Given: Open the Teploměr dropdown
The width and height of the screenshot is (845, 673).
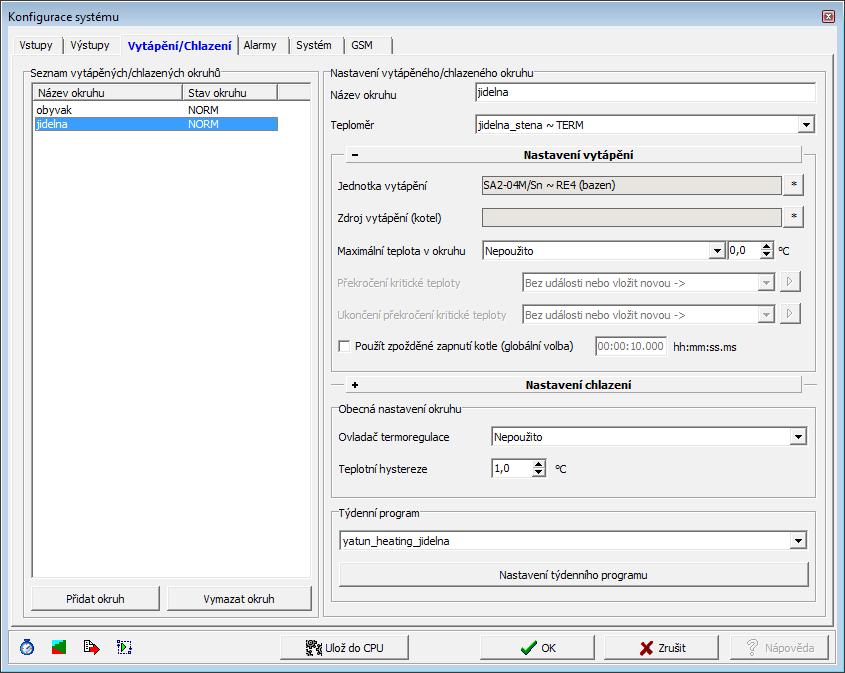Looking at the screenshot, I should pos(806,125).
